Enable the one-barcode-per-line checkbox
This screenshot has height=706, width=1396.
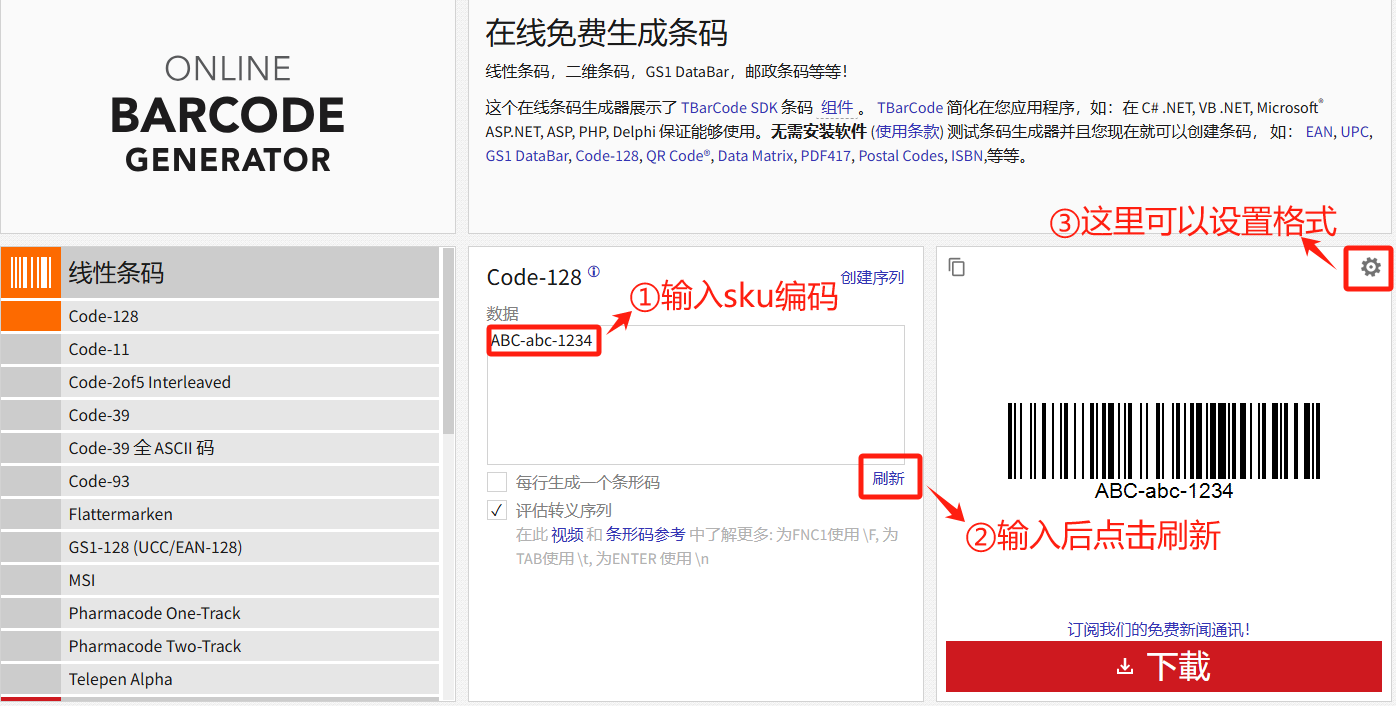click(497, 482)
